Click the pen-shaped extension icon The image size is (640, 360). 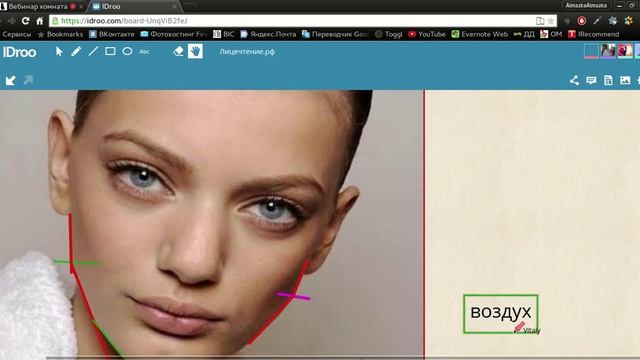coord(597,21)
